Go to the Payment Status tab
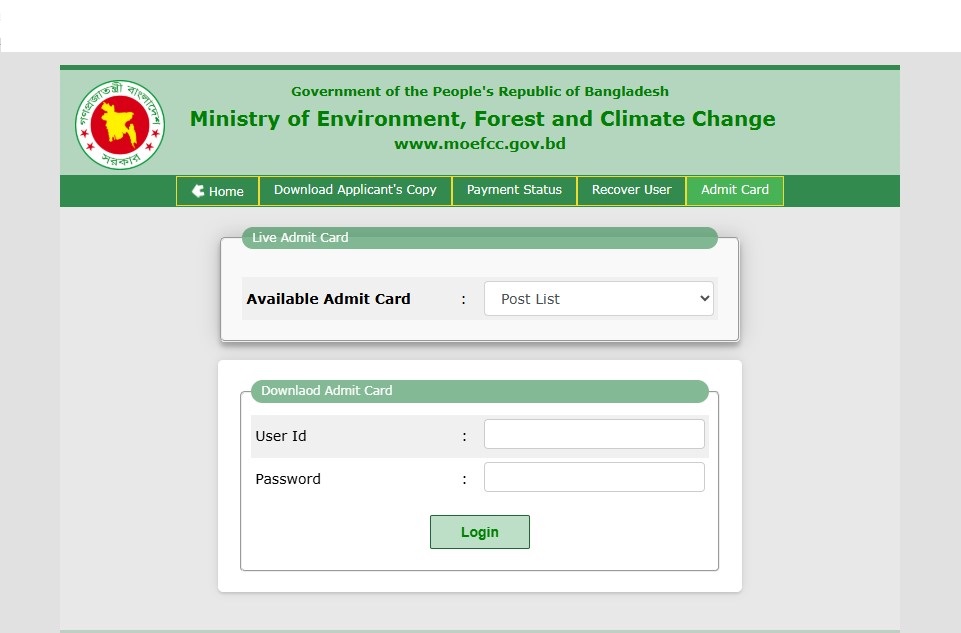This screenshot has width=961, height=633. [514, 190]
